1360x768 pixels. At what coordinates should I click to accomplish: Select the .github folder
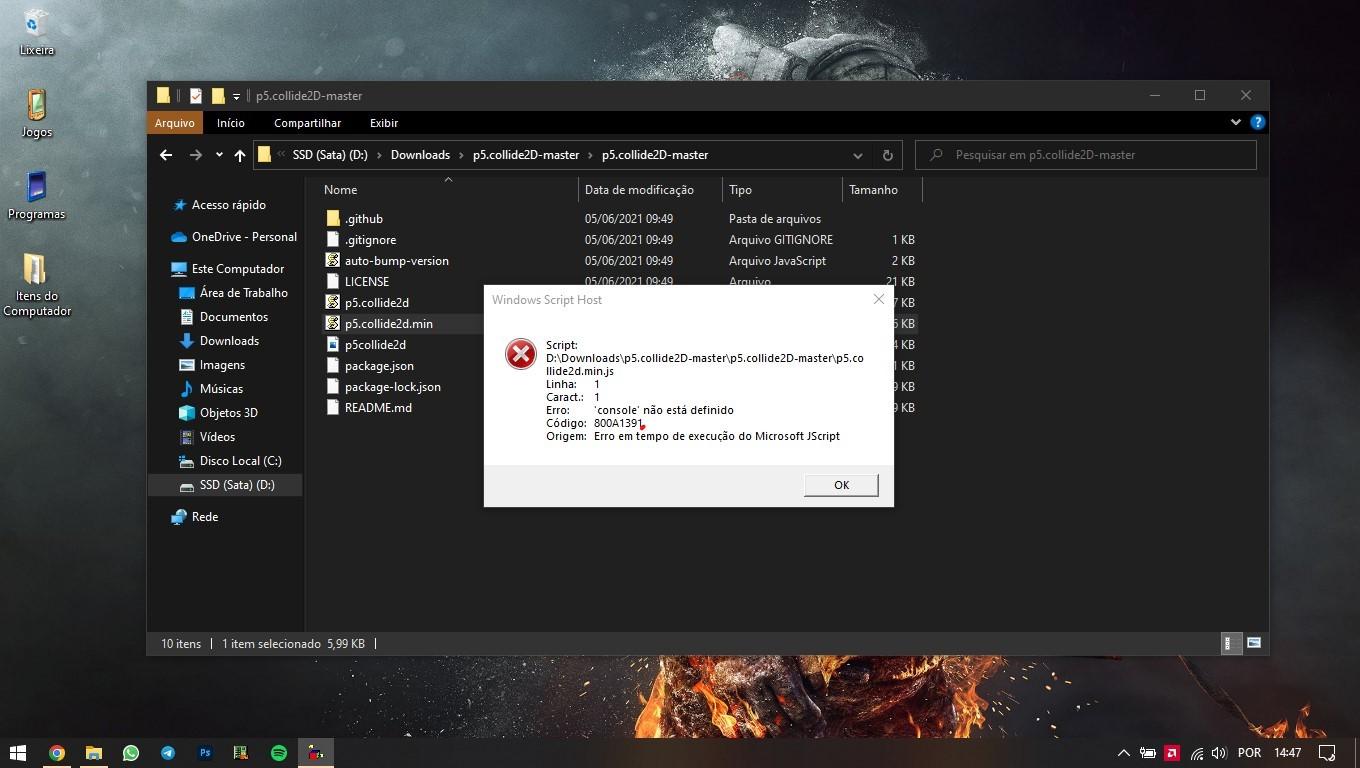tap(364, 219)
